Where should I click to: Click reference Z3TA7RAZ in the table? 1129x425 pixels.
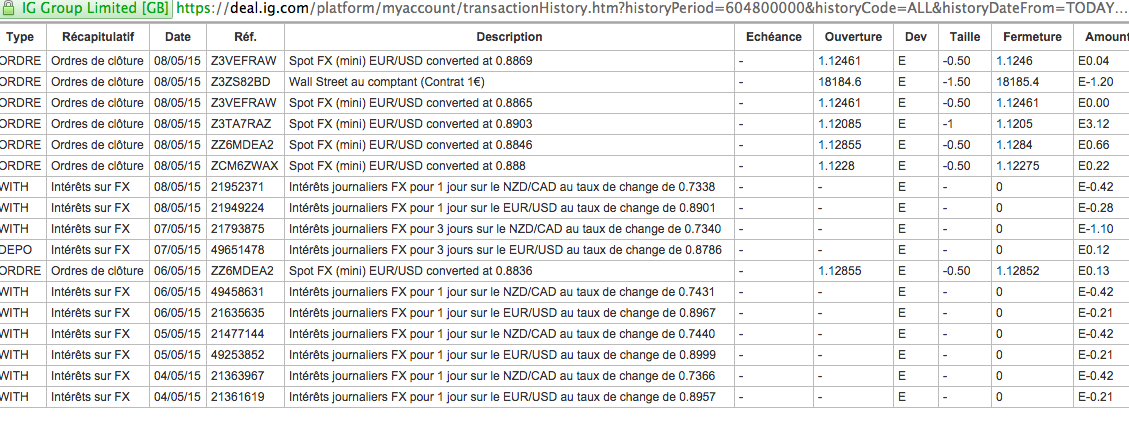click(x=240, y=123)
